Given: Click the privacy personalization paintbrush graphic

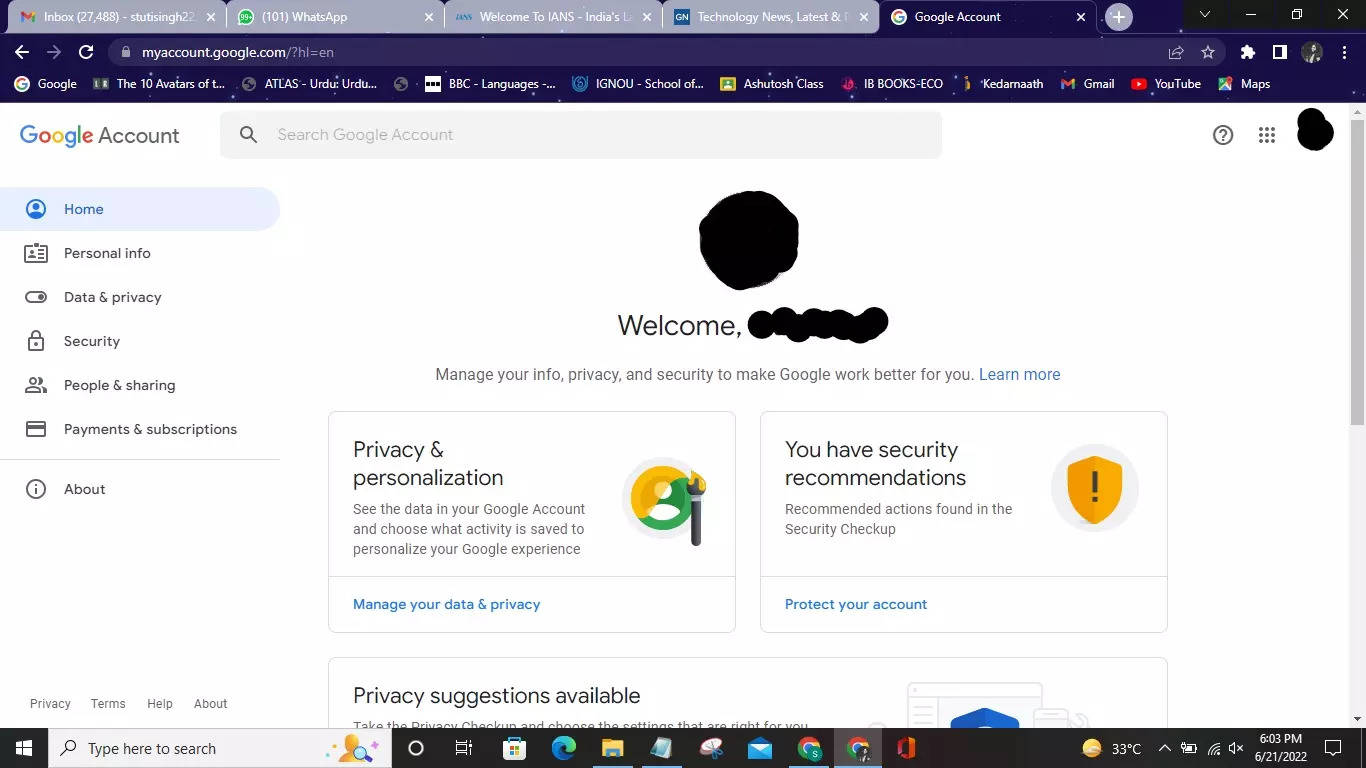Looking at the screenshot, I should pos(665,501).
